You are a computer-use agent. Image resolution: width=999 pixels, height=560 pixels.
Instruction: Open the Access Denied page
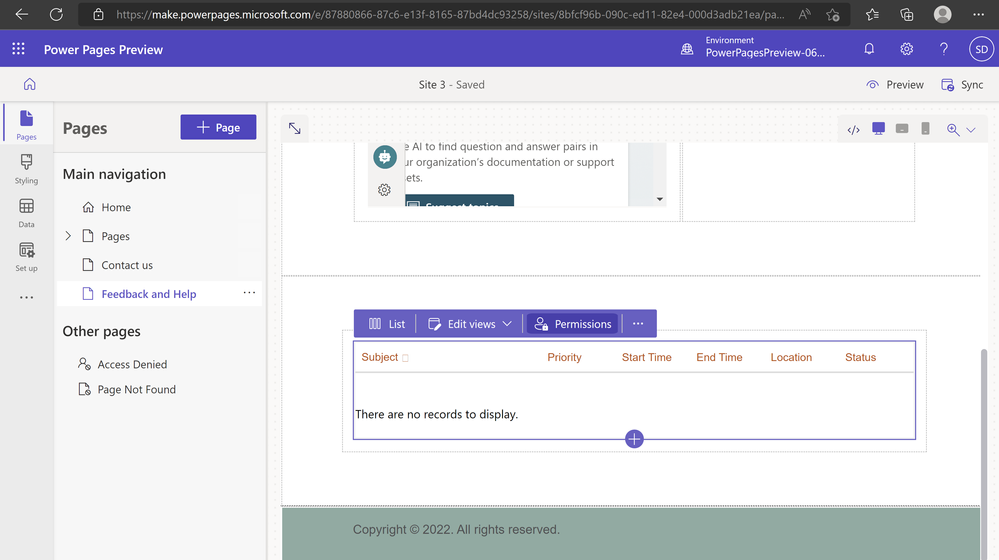pyautogui.click(x=132, y=364)
